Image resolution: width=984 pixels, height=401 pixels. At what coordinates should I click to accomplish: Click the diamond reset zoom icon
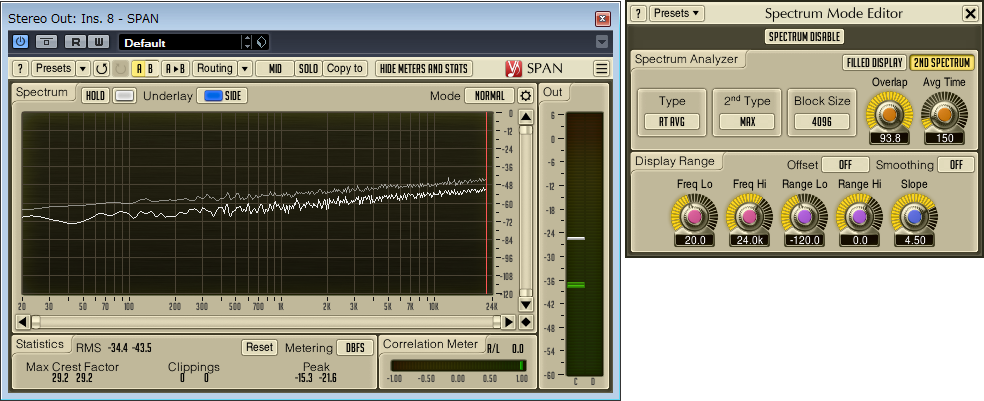526,322
